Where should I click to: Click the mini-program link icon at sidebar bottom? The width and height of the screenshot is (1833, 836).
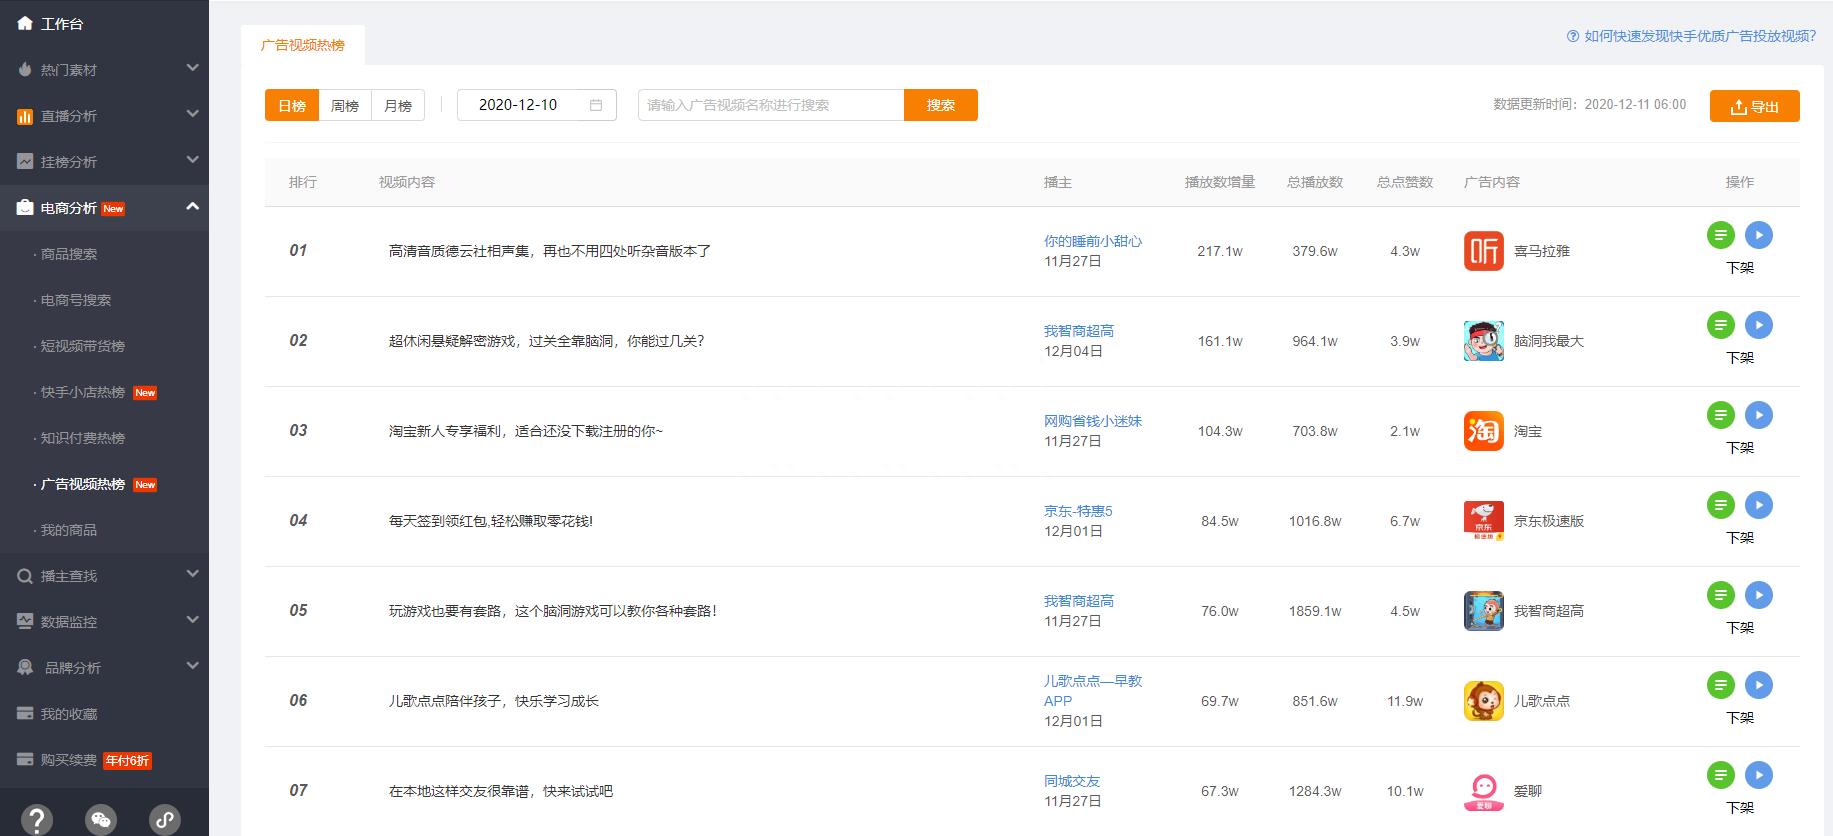point(164,820)
